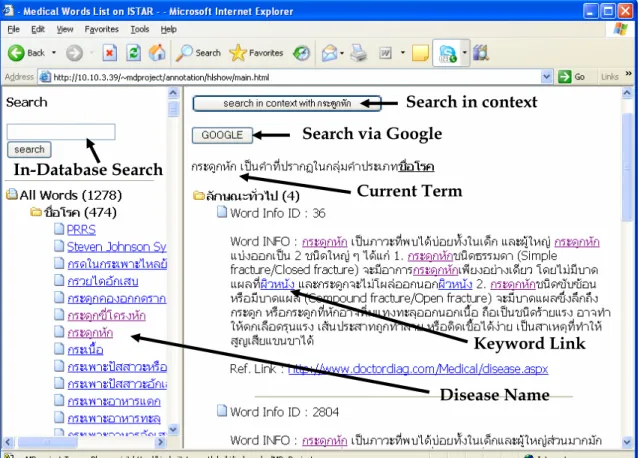Collapse the All Words (1278) folder
640x458 pixels.
point(12,195)
